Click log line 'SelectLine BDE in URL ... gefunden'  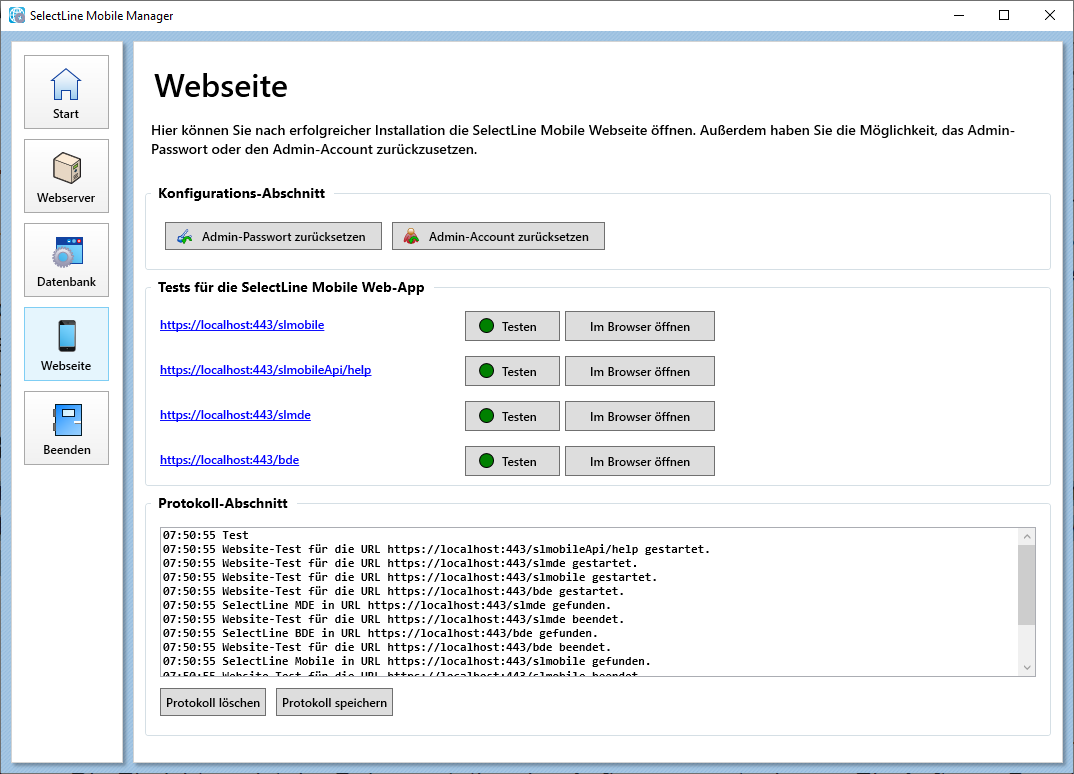[x=380, y=633]
